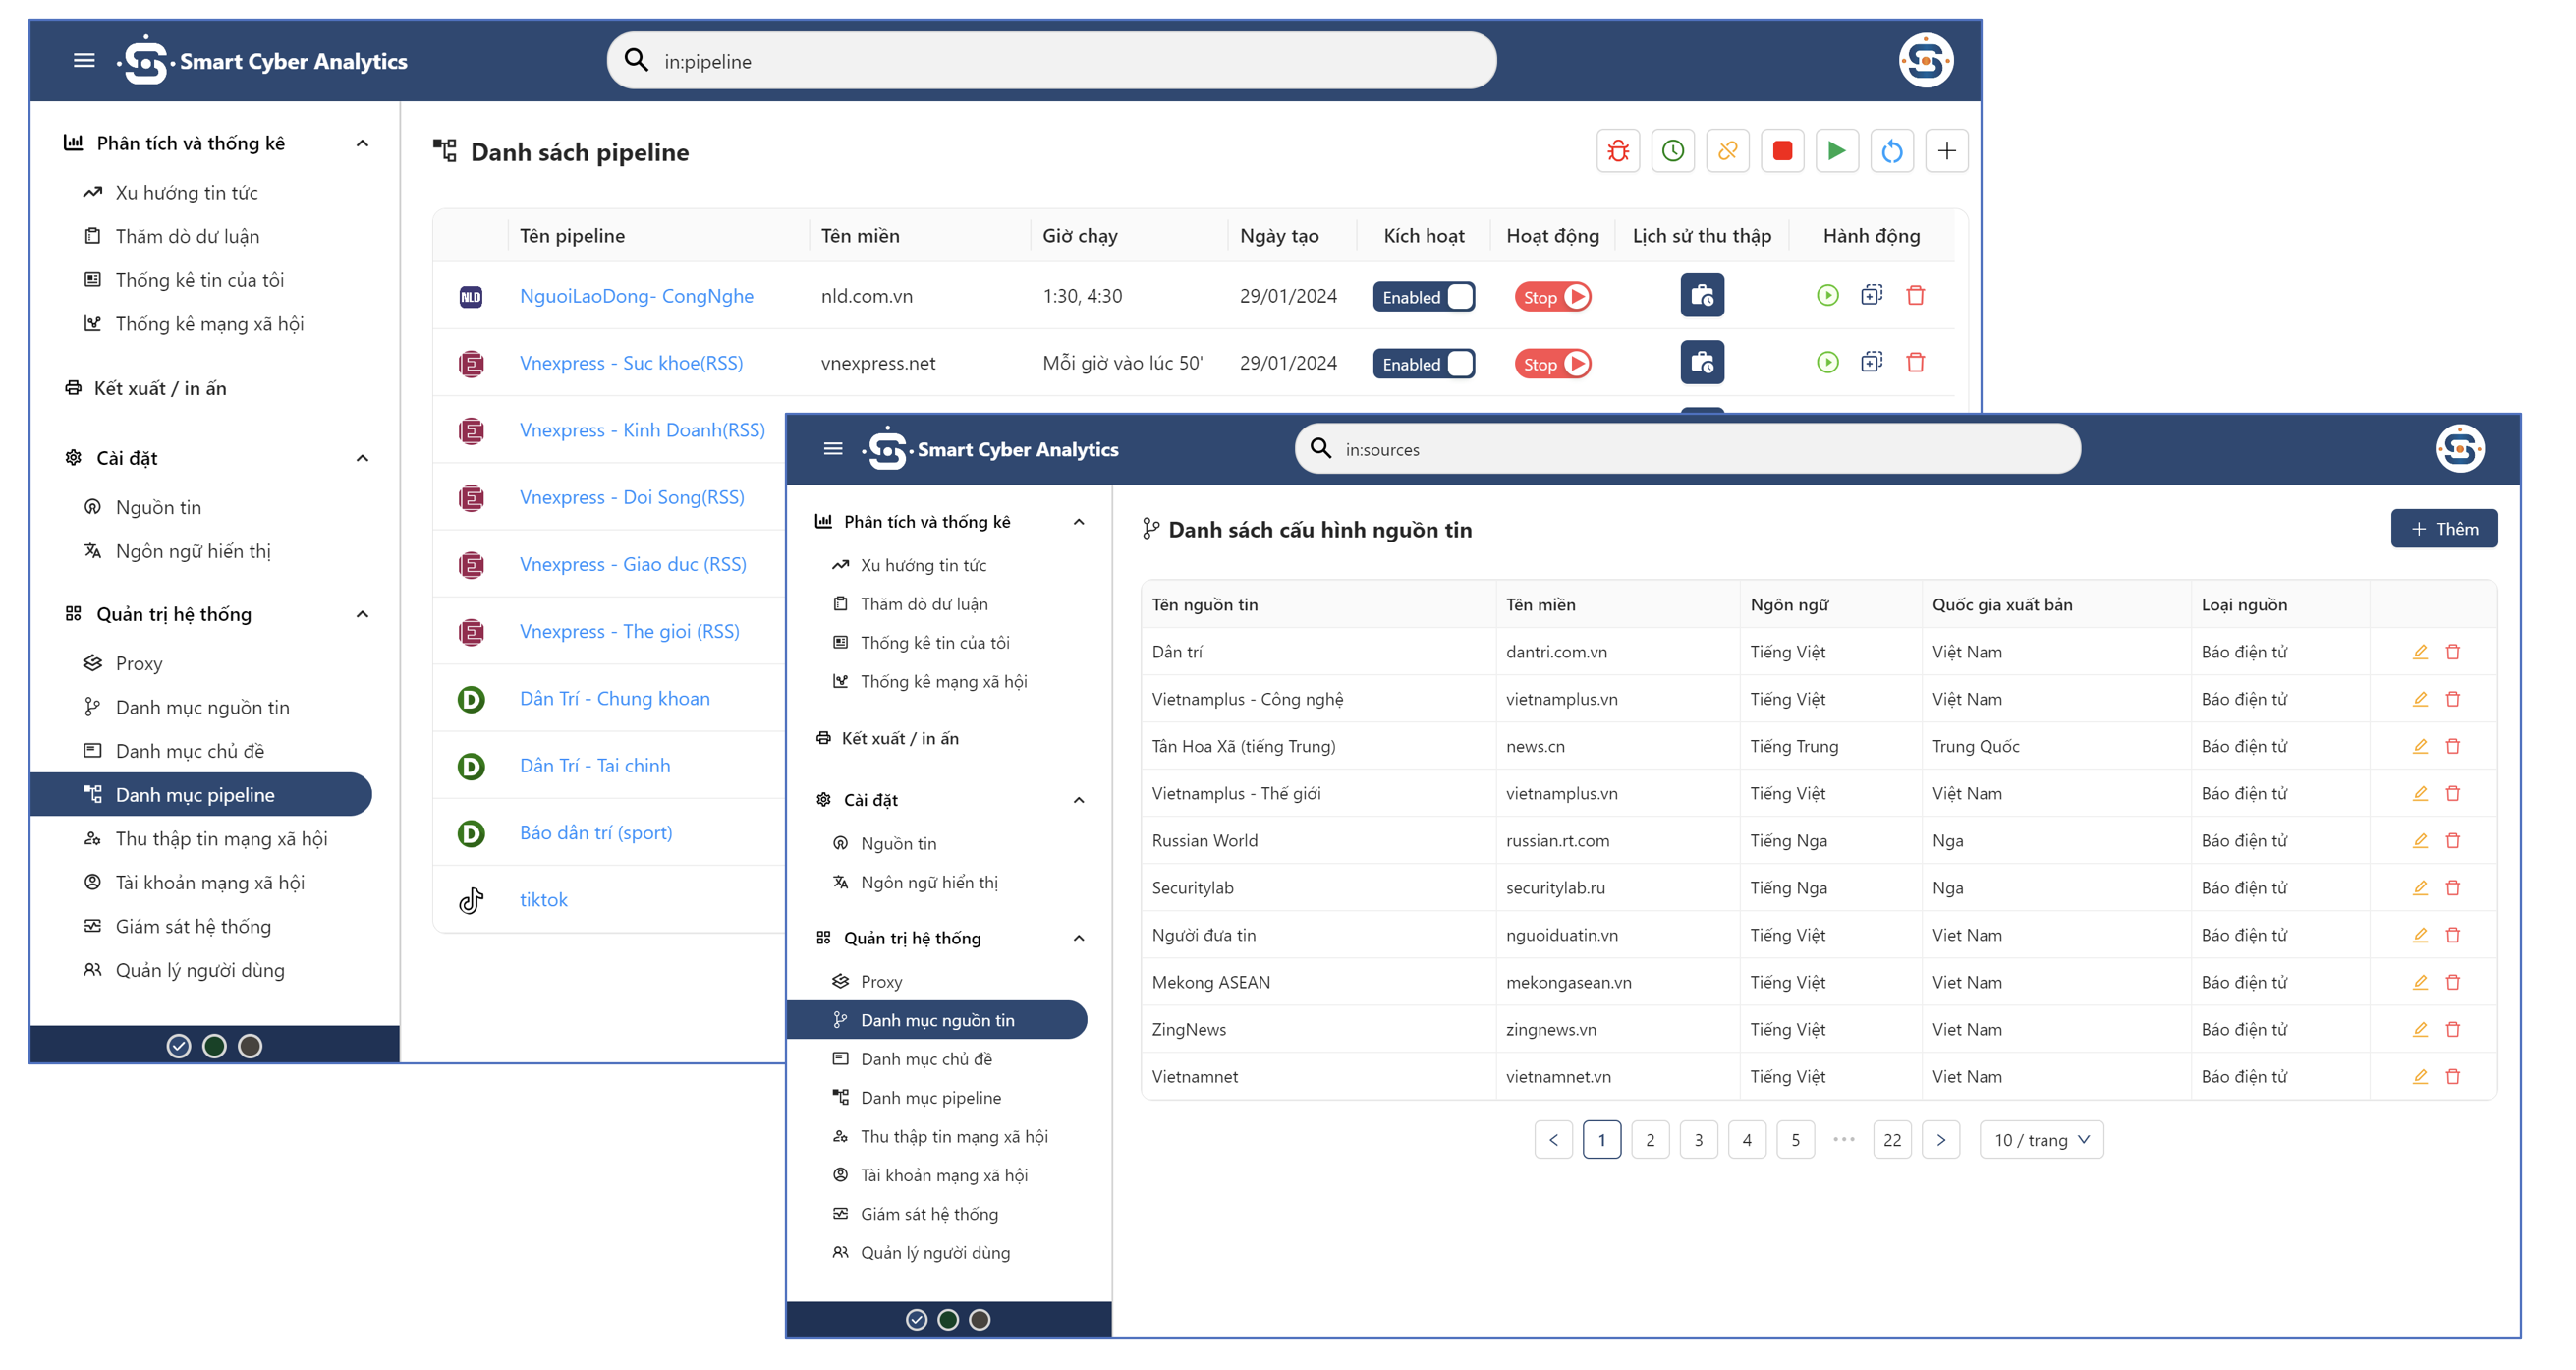The height and width of the screenshot is (1370, 2576).
Task: Collapse Cài đặt section in sources window
Action: coord(1078,801)
